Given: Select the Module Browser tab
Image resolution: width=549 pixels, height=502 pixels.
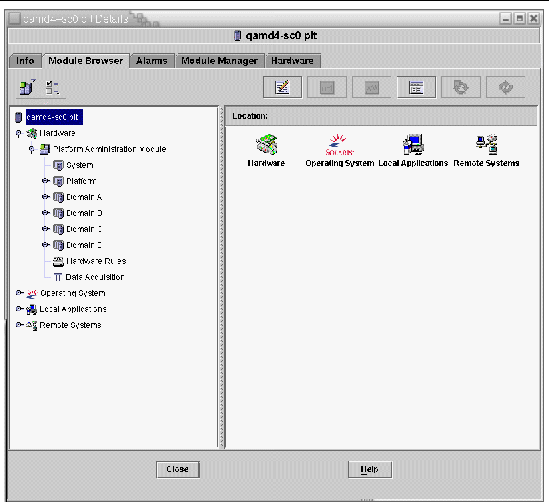Looking at the screenshot, I should click(x=86, y=61).
